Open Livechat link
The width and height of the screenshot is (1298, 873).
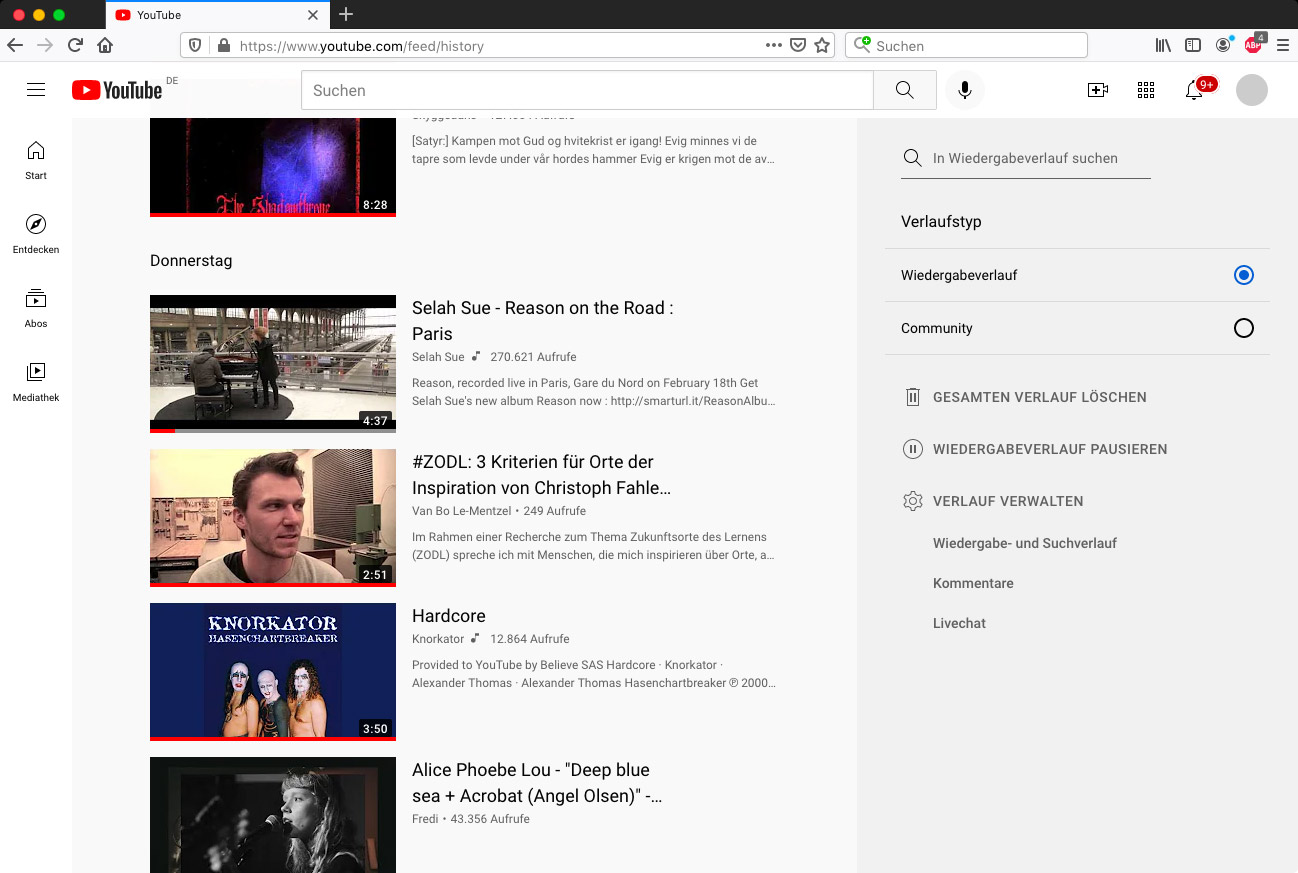coord(959,623)
